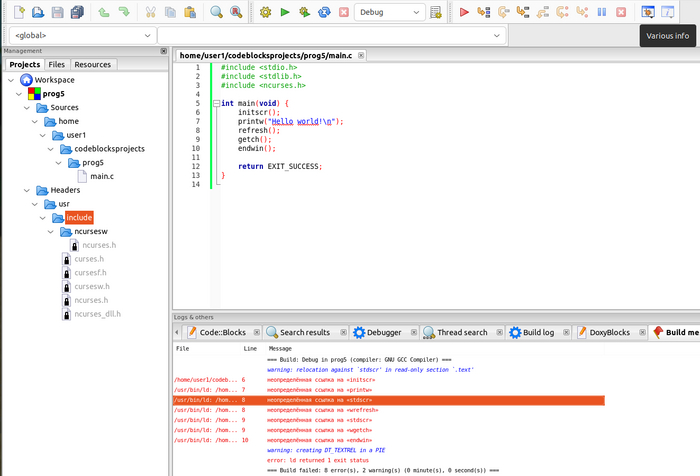Collapse the ncursesw folder node
Viewport: 700px width, 476px height.
[x=50, y=231]
